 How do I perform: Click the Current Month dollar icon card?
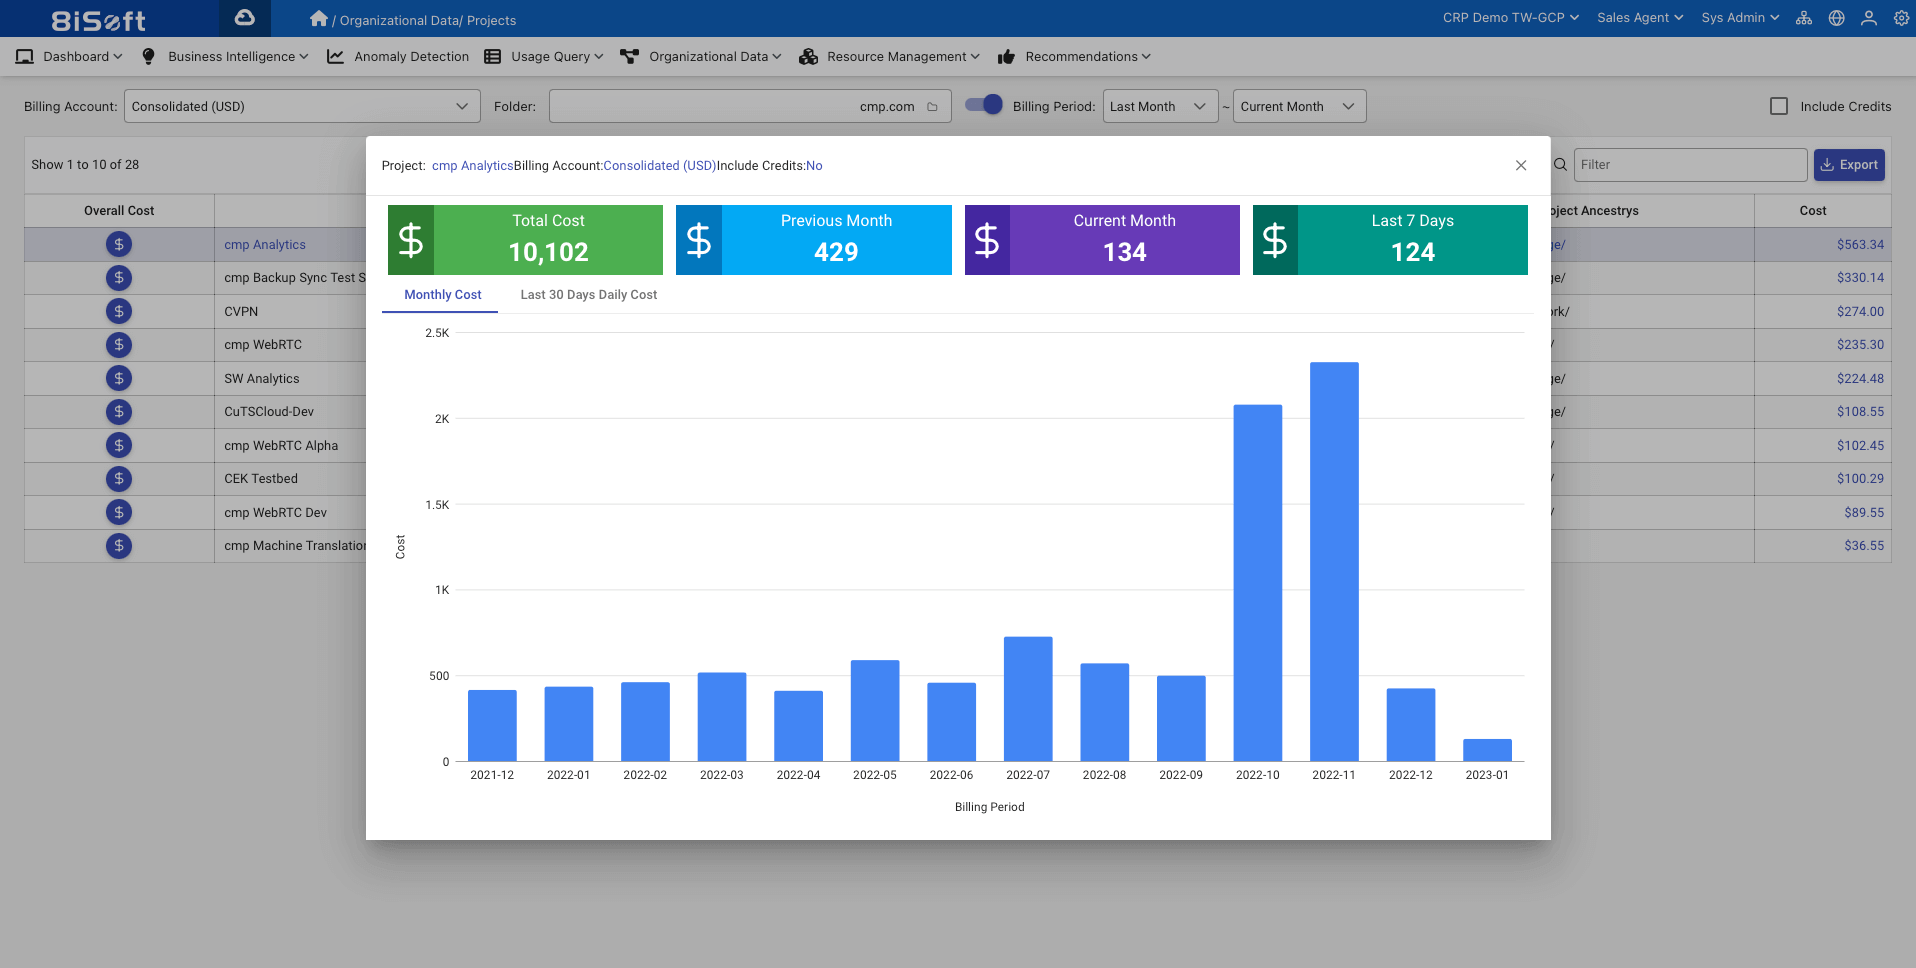[x=987, y=240]
